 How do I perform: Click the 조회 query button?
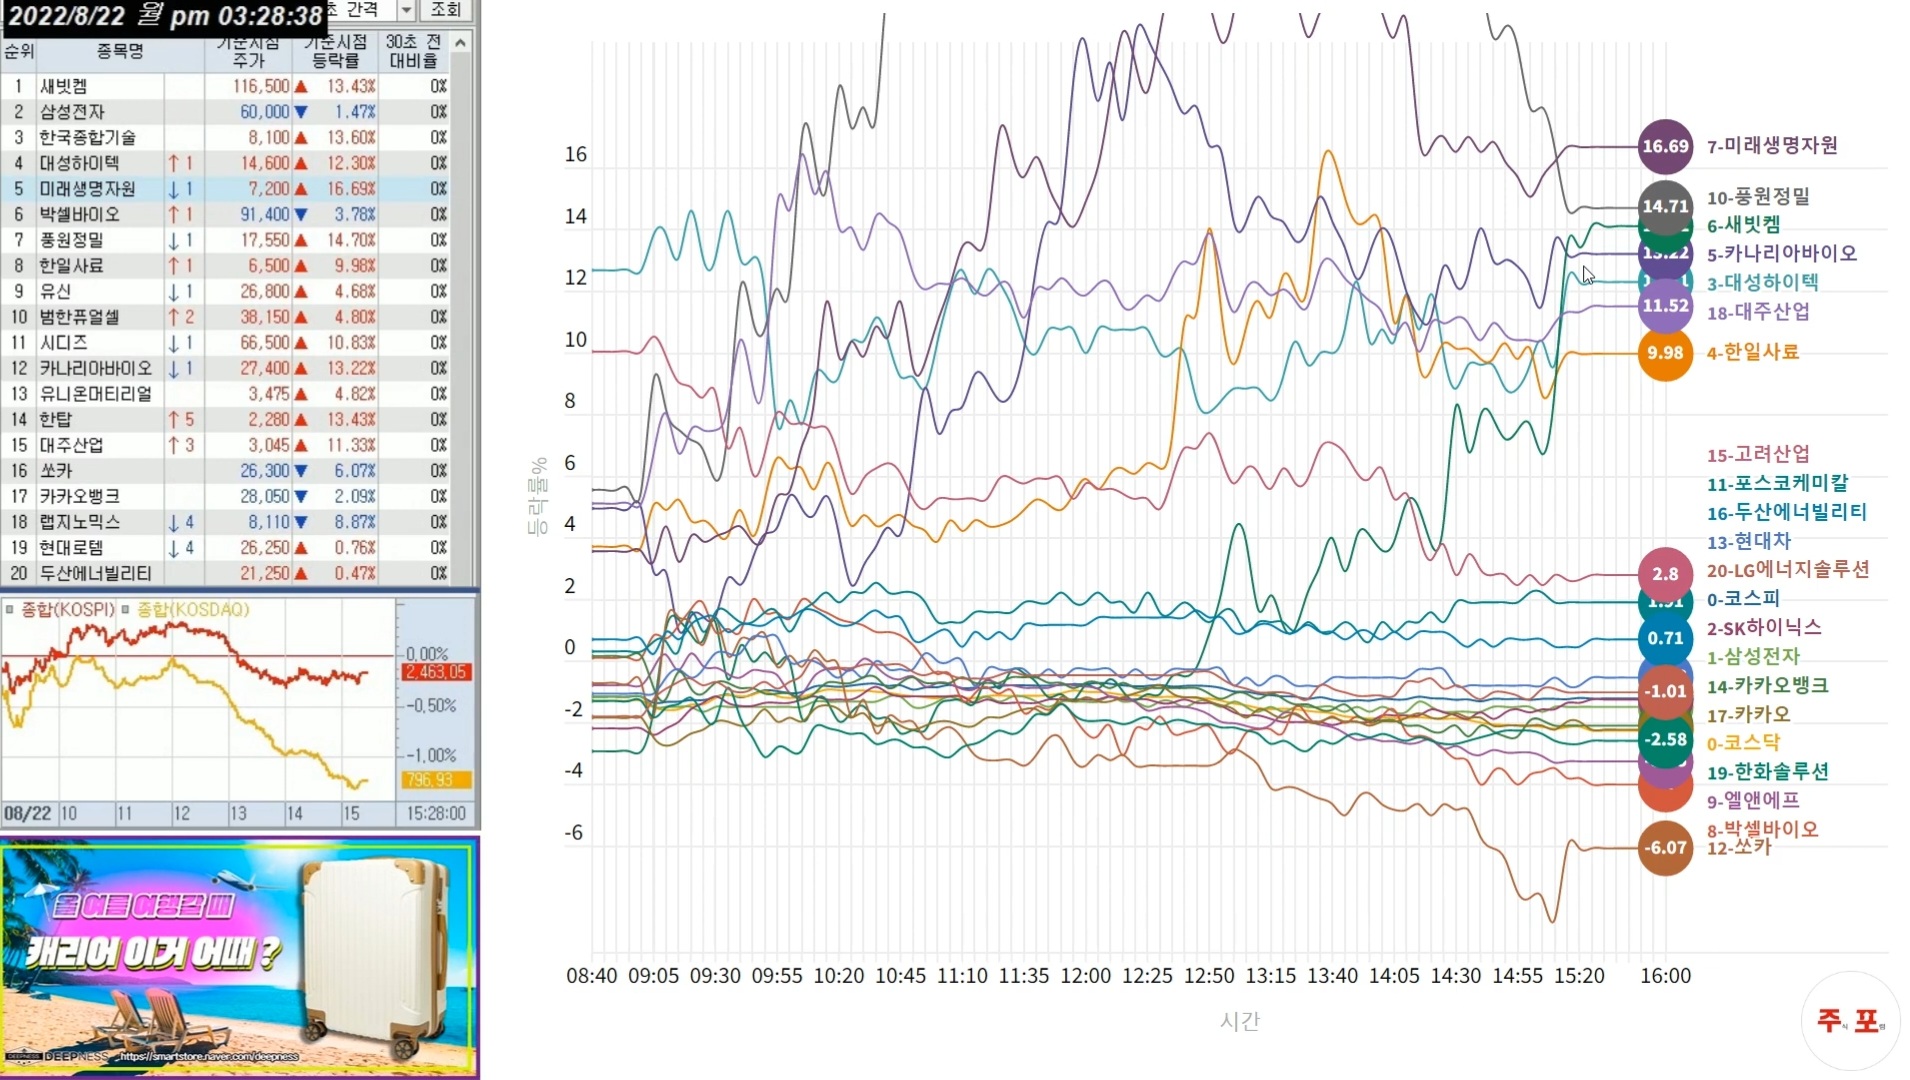(x=445, y=10)
